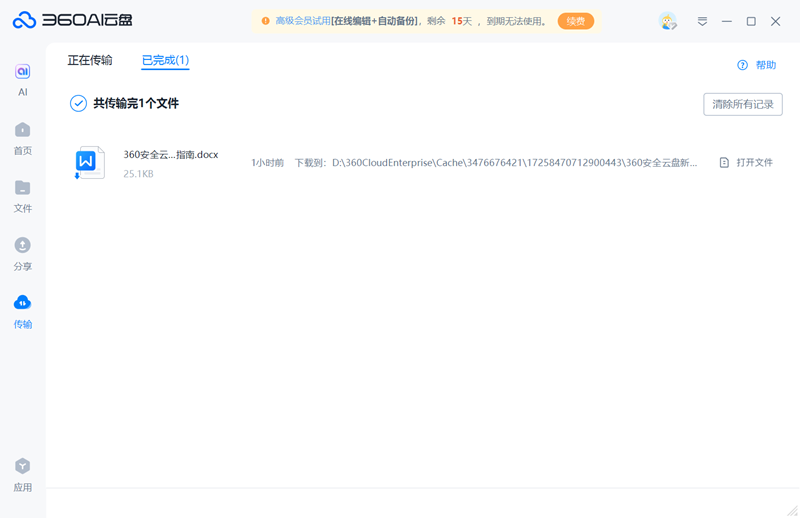Image resolution: width=800 pixels, height=518 pixels.
Task: Open the AI assistant in the sidebar
Action: click(22, 78)
